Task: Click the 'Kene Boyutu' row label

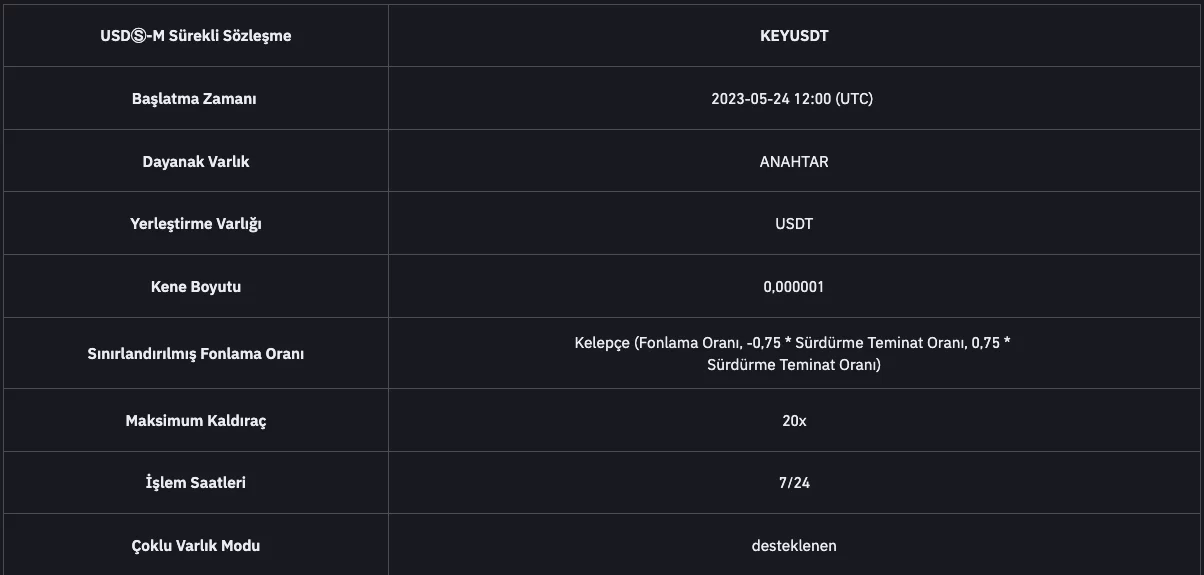Action: pyautogui.click(x=195, y=287)
